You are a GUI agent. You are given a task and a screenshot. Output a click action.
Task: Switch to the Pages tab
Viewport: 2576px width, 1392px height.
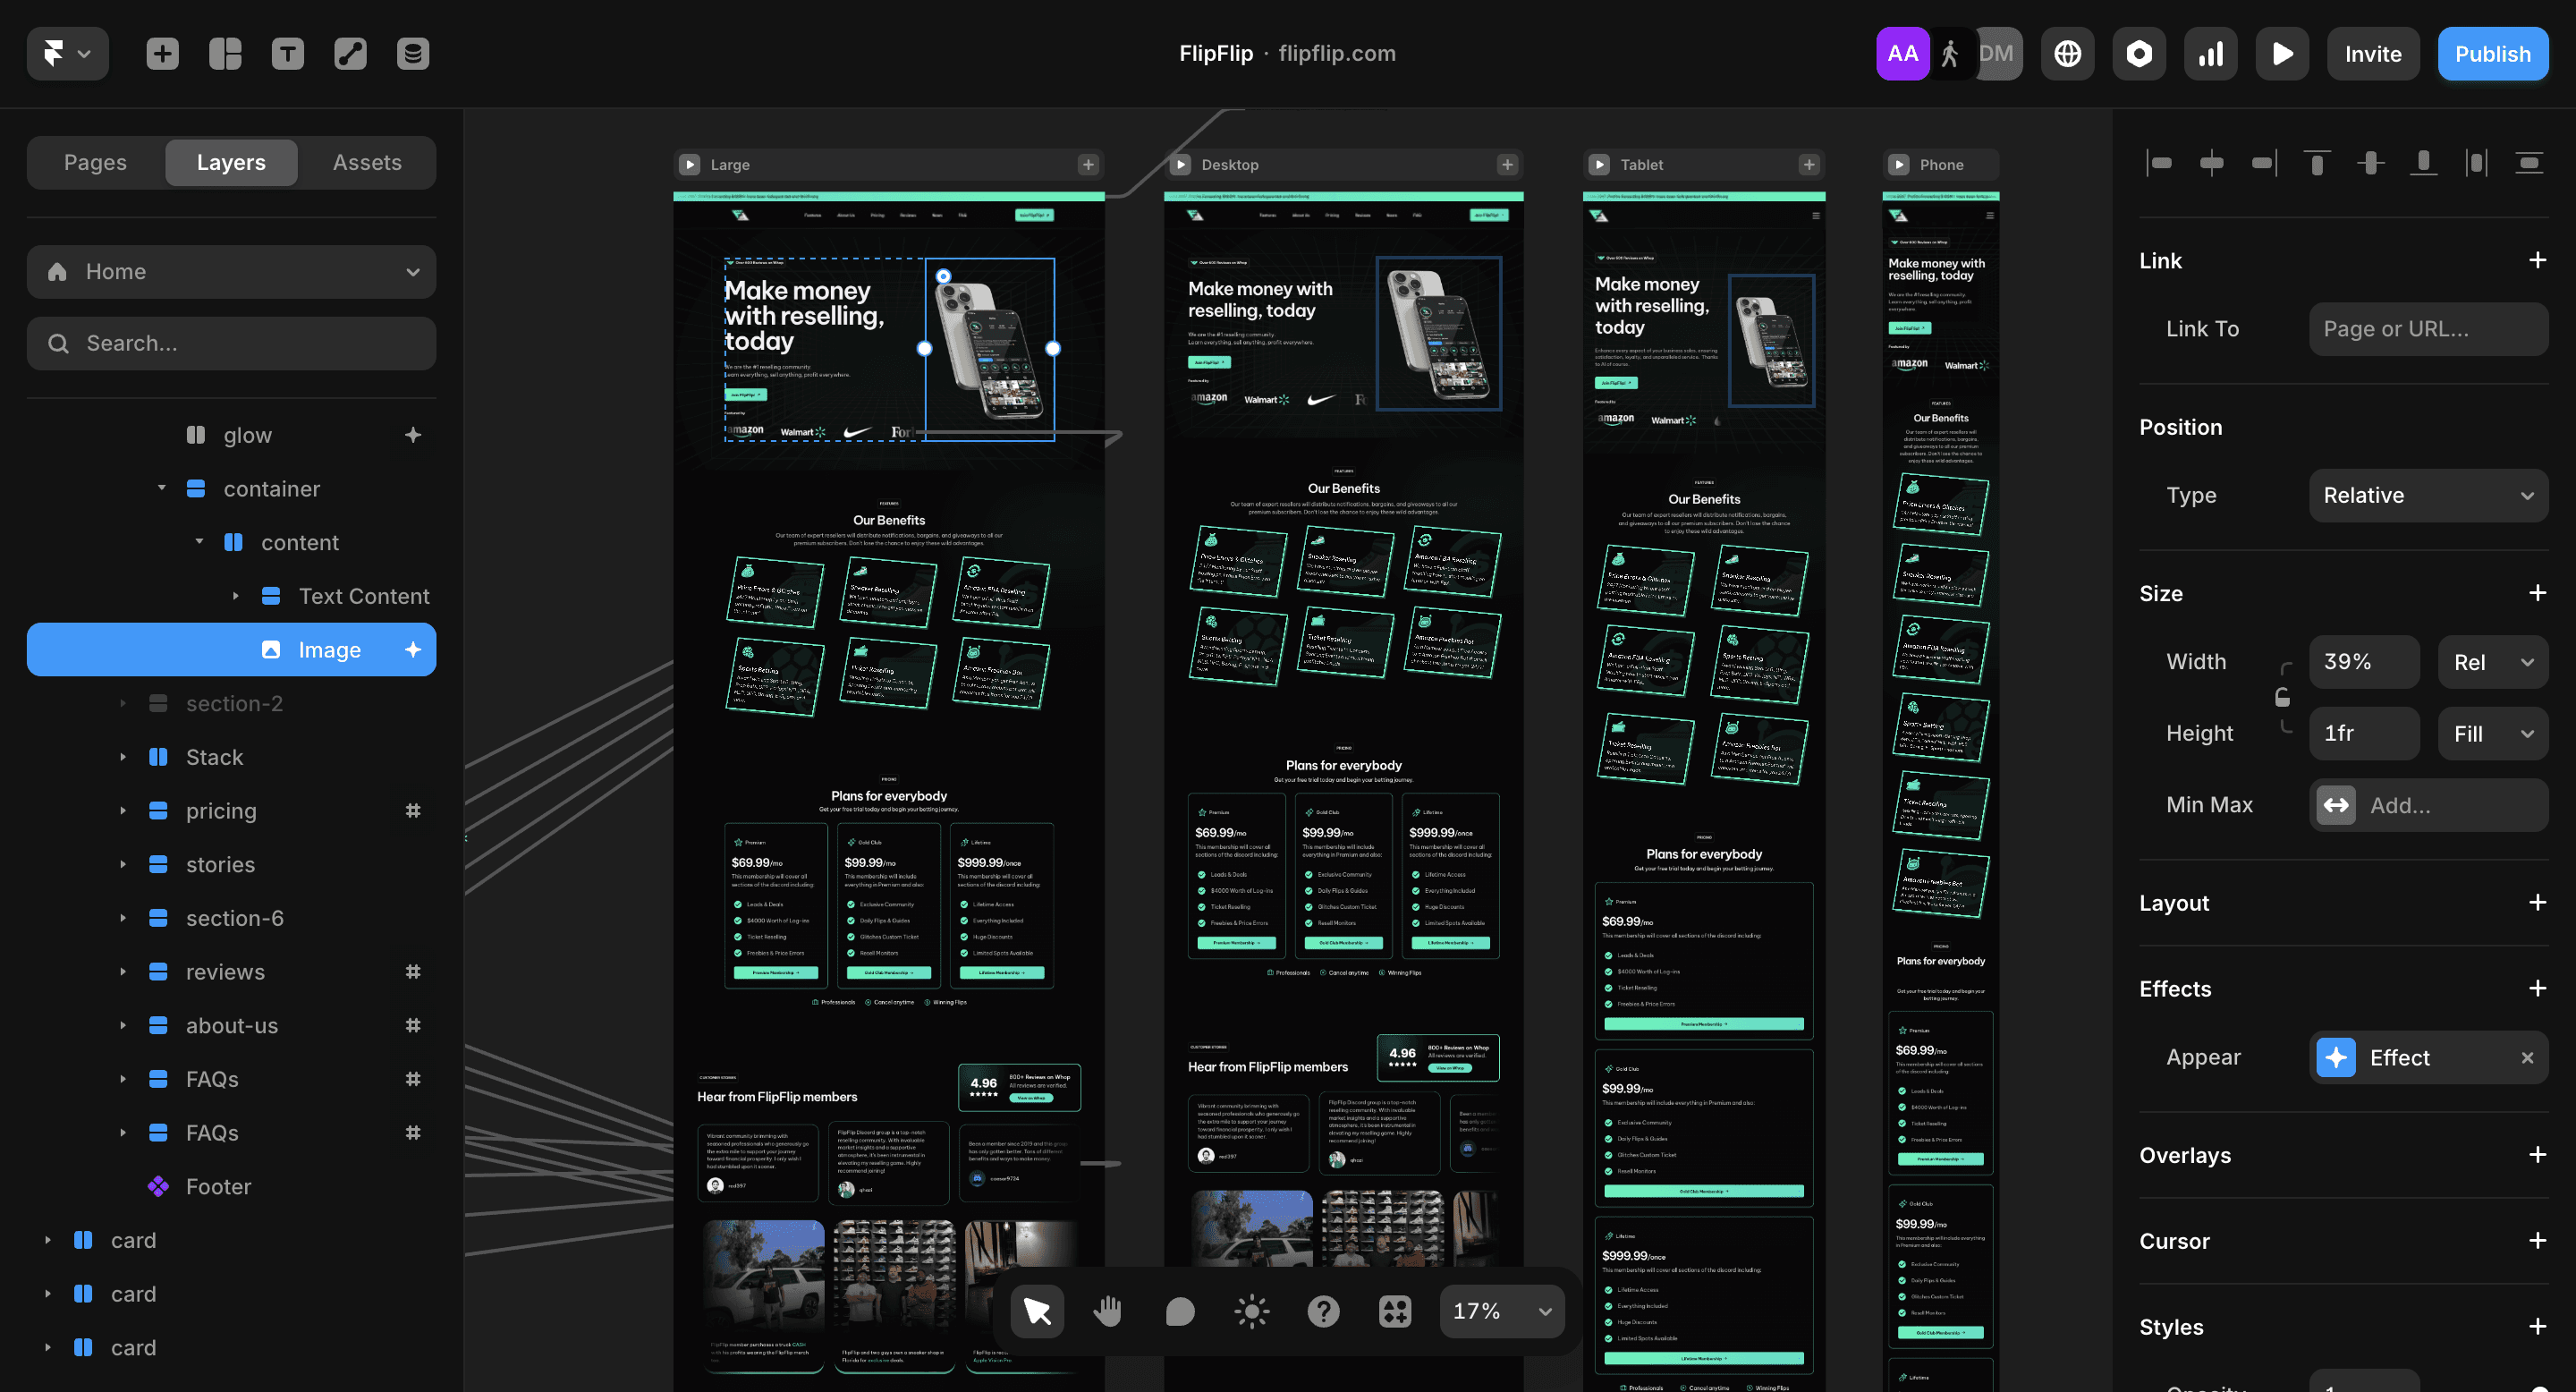pos(95,162)
